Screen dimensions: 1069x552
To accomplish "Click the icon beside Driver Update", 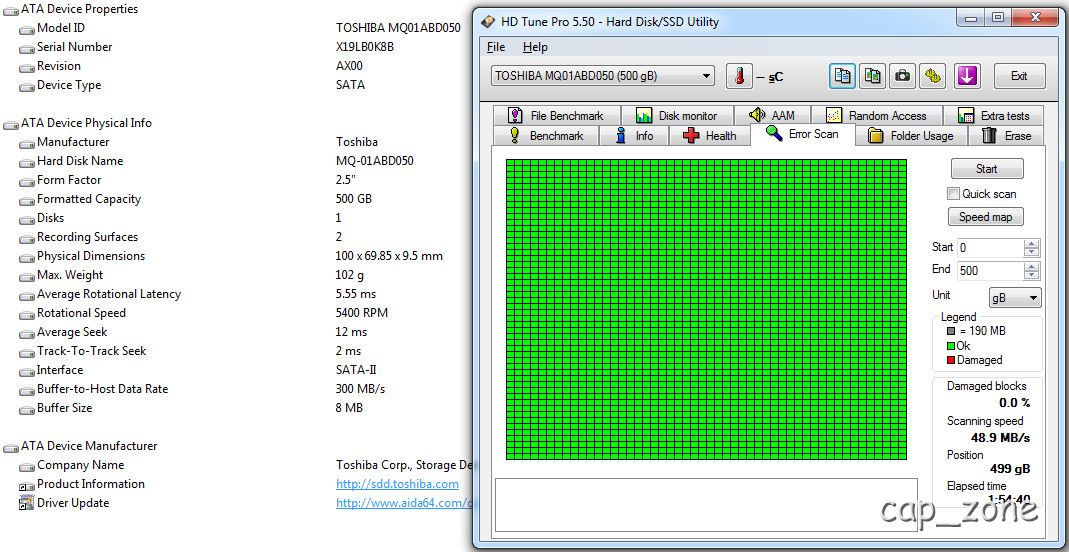I will click(x=27, y=504).
